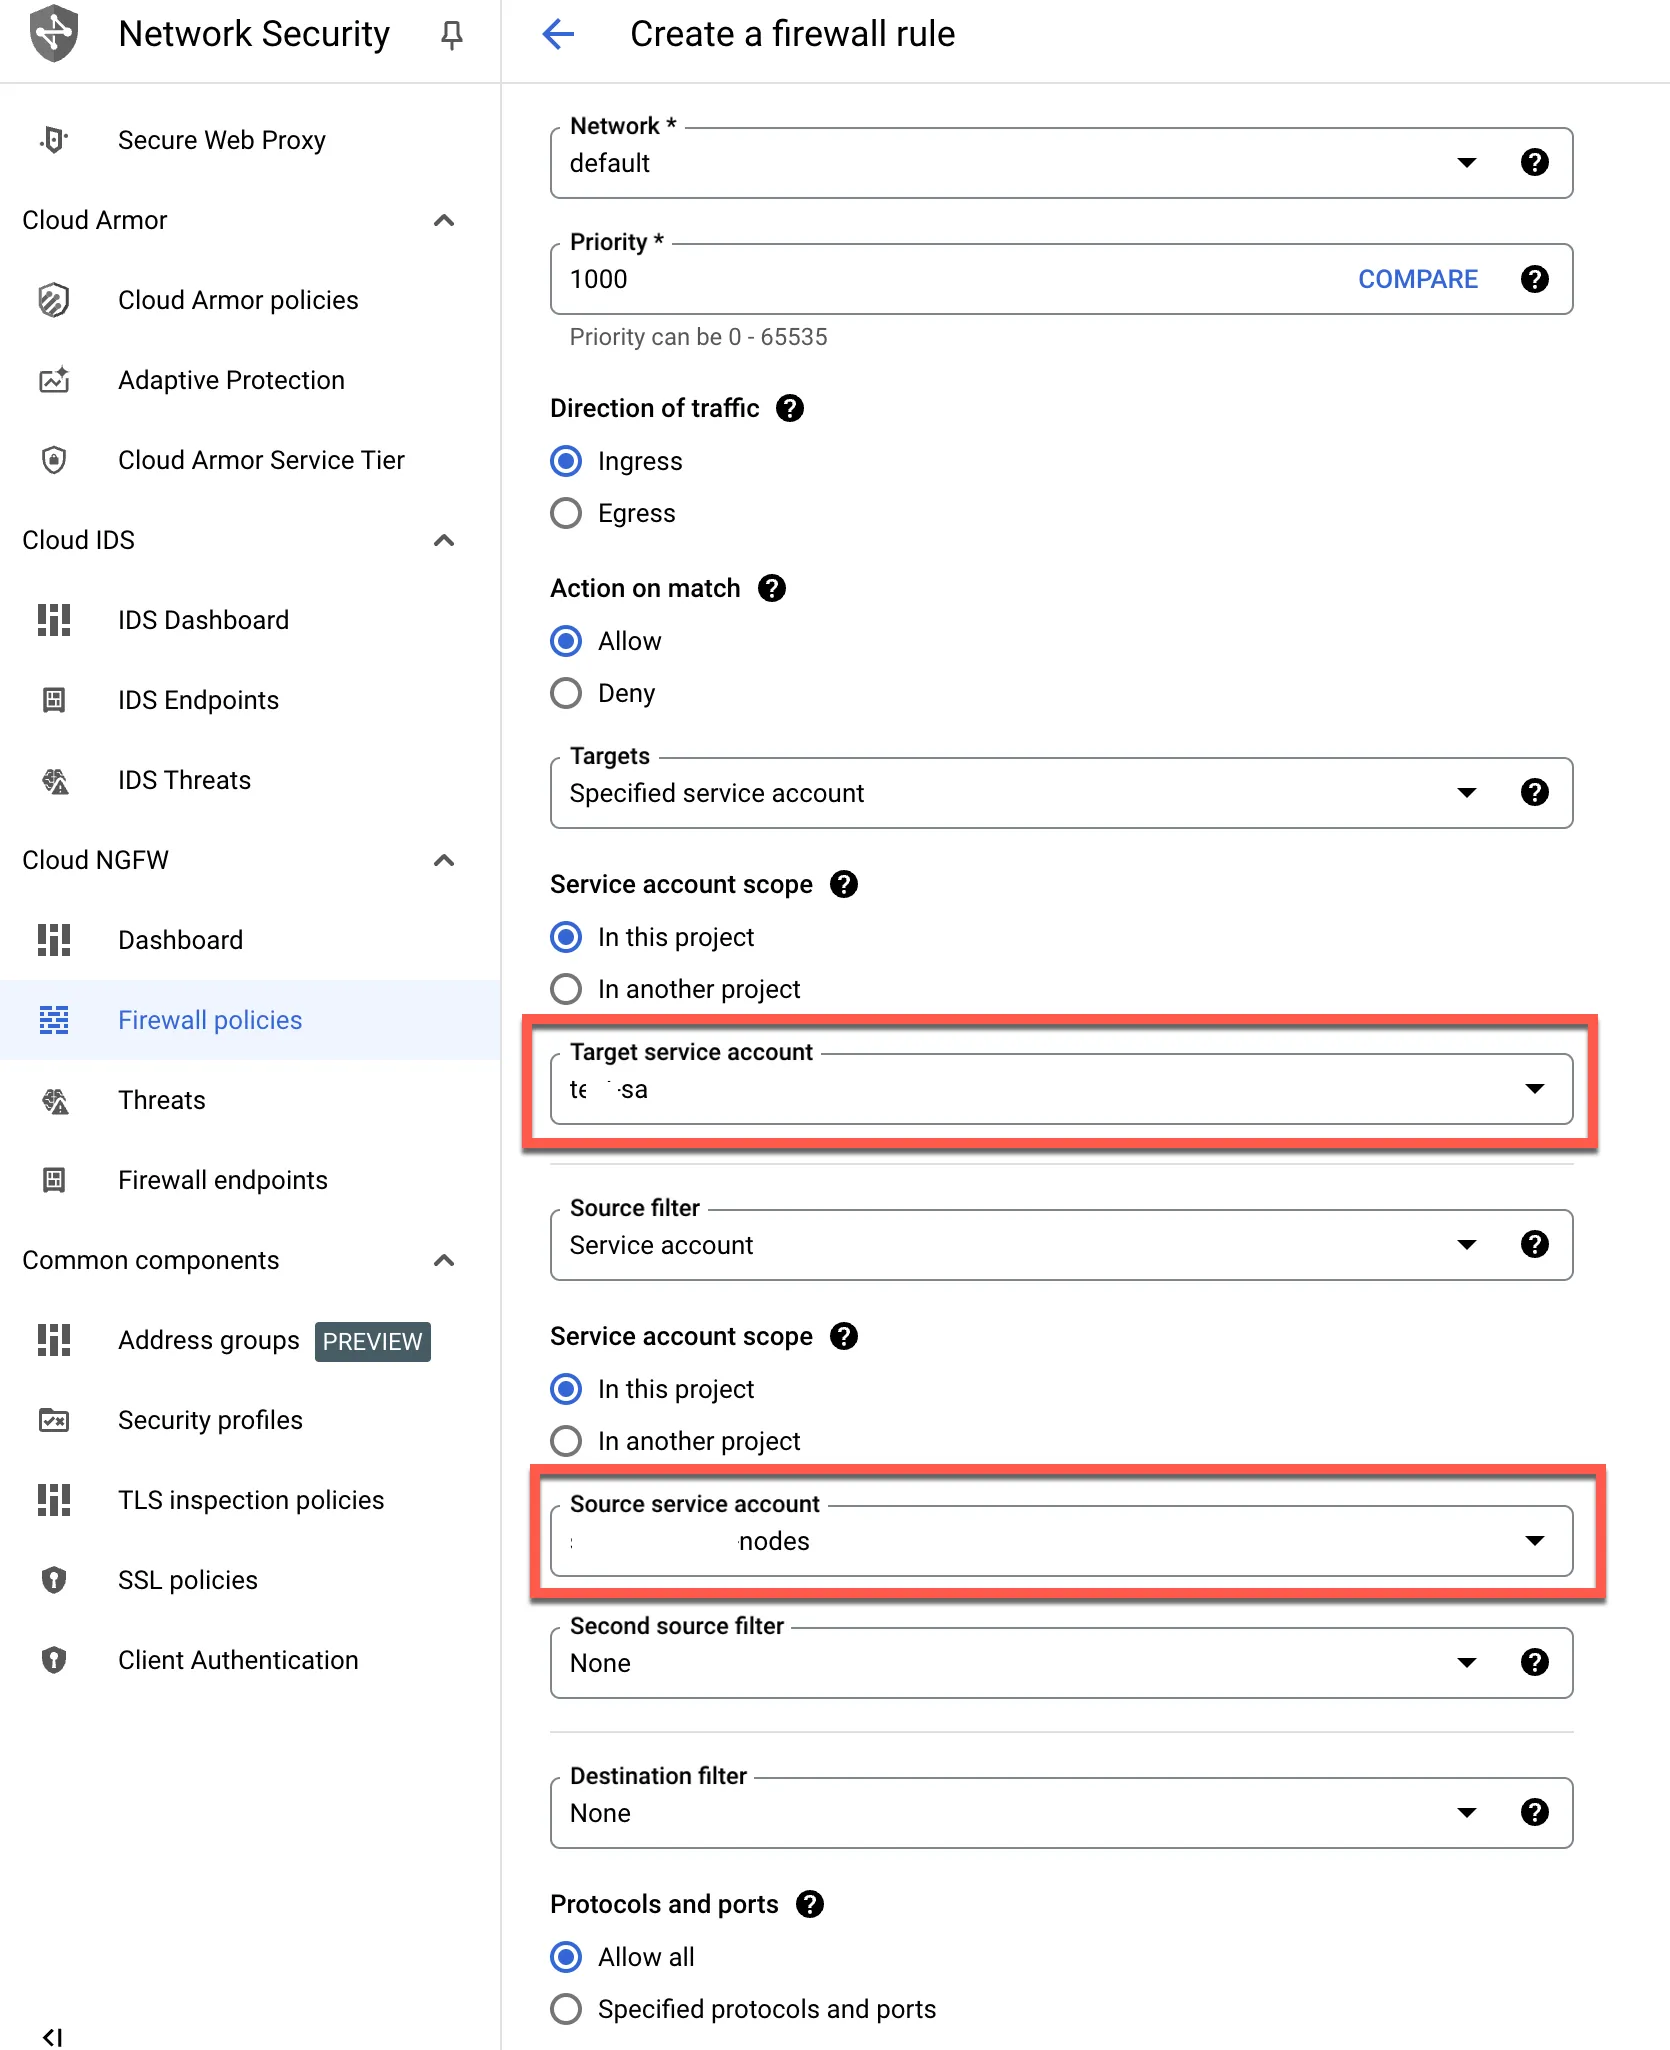Click the IDS Dashboard icon
Image resolution: width=1670 pixels, height=2050 pixels.
click(54, 620)
